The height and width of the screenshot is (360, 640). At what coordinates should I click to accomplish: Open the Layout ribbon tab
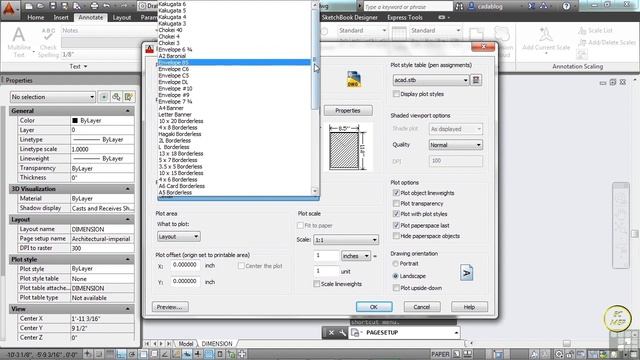click(x=122, y=18)
